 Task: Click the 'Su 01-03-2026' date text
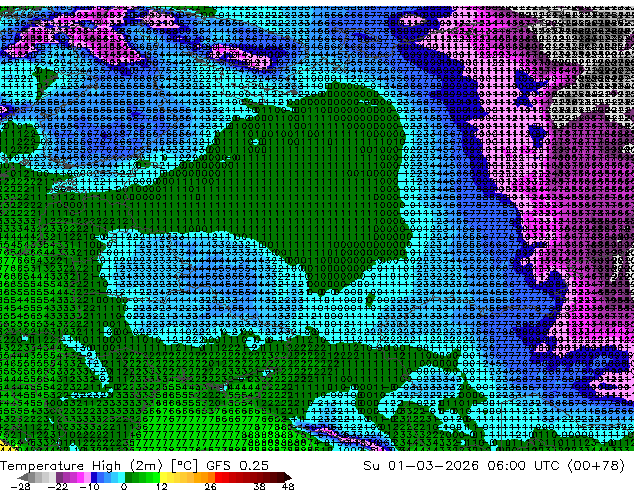coord(421,466)
